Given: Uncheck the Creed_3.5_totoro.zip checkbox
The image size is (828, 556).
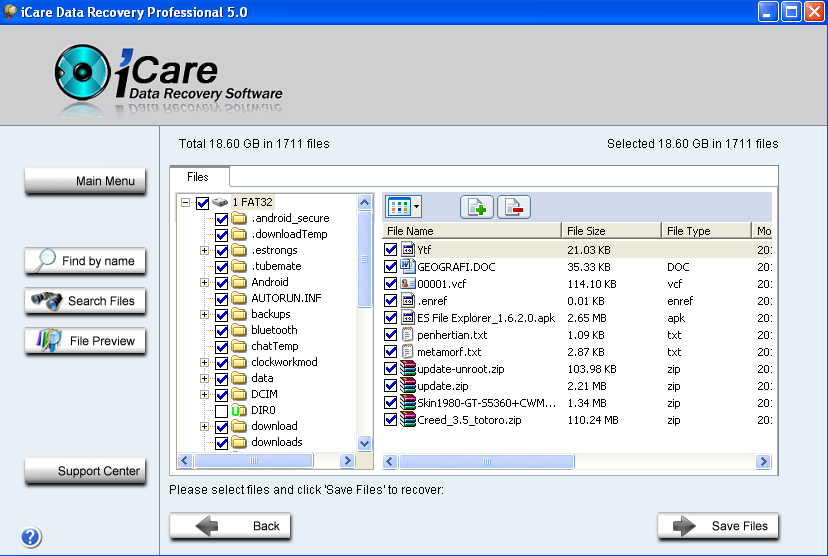Looking at the screenshot, I should point(390,420).
